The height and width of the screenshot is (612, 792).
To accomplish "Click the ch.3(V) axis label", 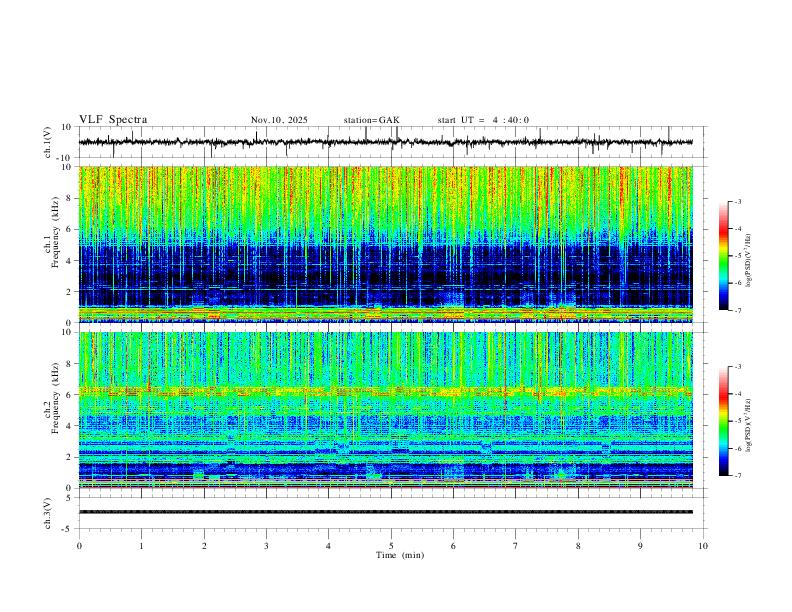I will click(48, 514).
